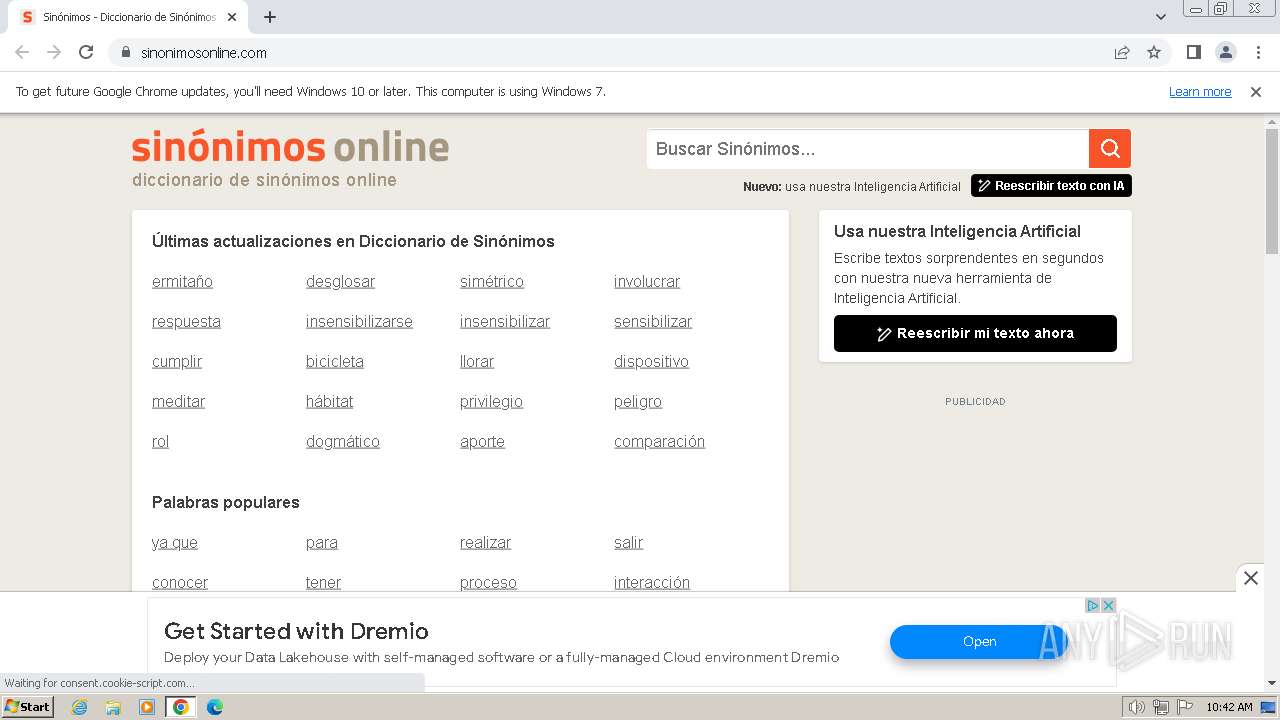Open the word link ermitaño
This screenshot has width=1280, height=720.
pyautogui.click(x=182, y=282)
